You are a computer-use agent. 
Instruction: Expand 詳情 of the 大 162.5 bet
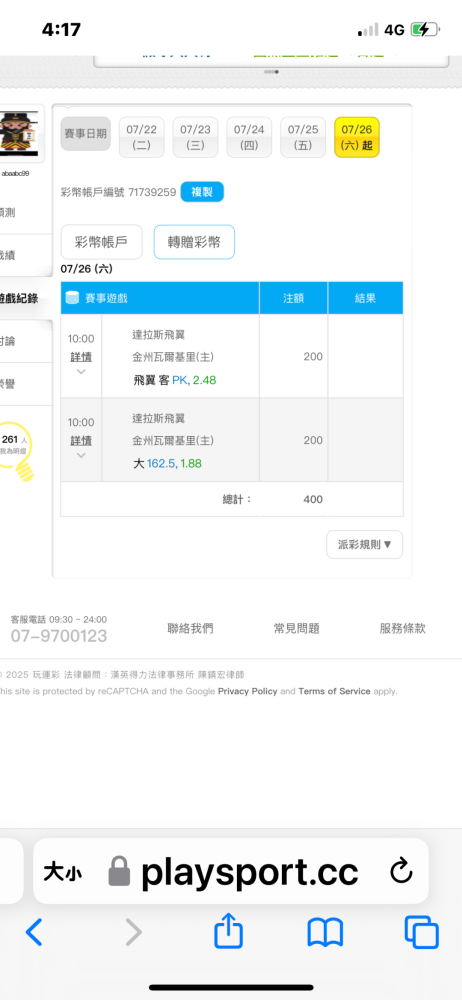coord(80,441)
